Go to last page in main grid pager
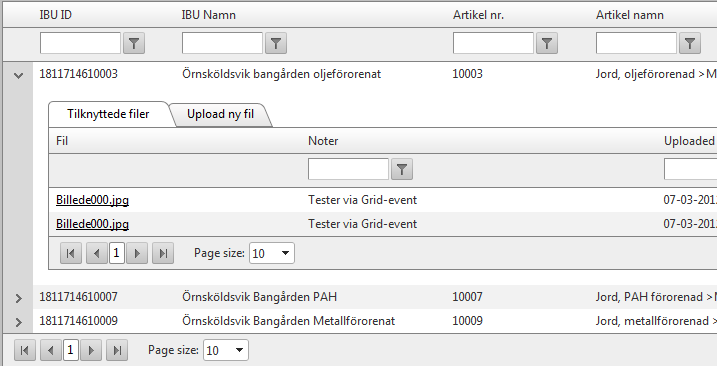717x366 pixels. (x=117, y=350)
